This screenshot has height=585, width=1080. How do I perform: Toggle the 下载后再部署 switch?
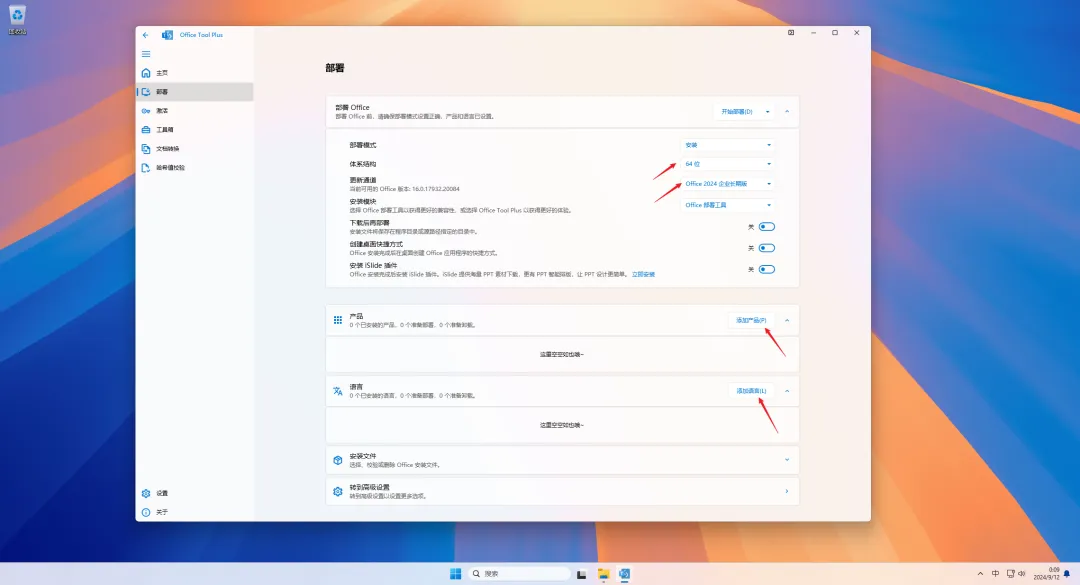[767, 227]
